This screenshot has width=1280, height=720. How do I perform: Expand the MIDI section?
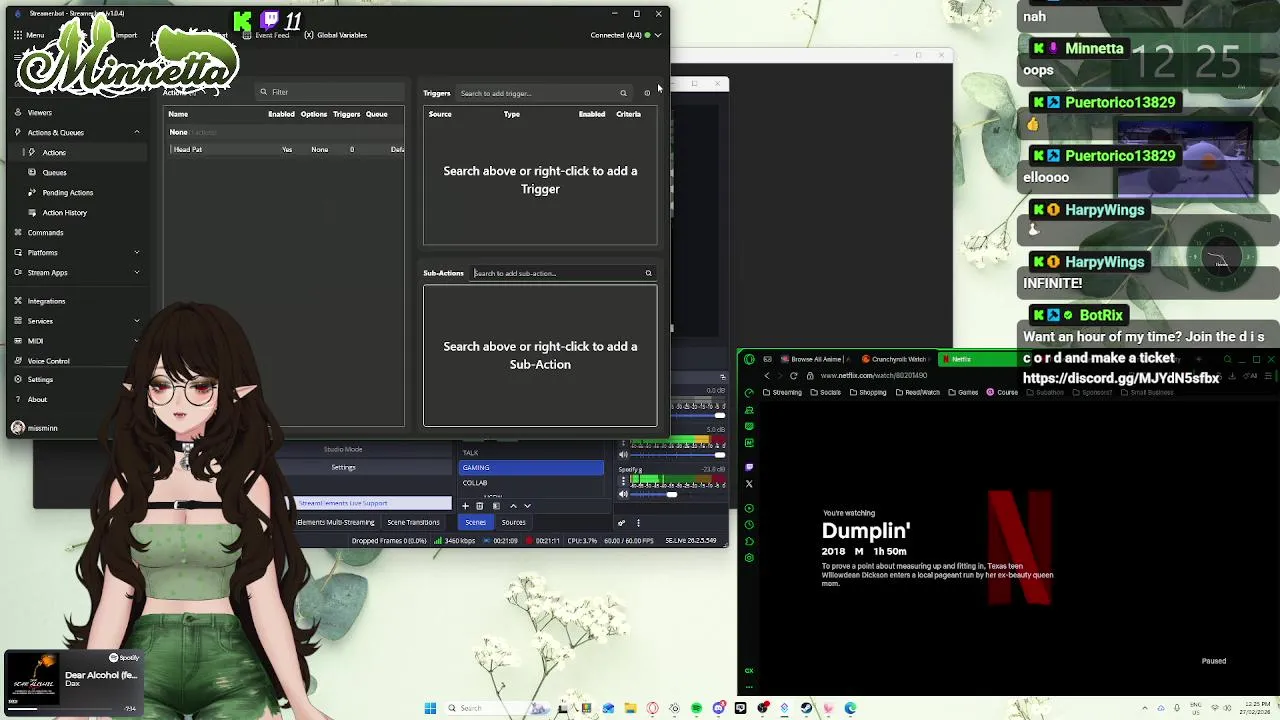click(137, 341)
